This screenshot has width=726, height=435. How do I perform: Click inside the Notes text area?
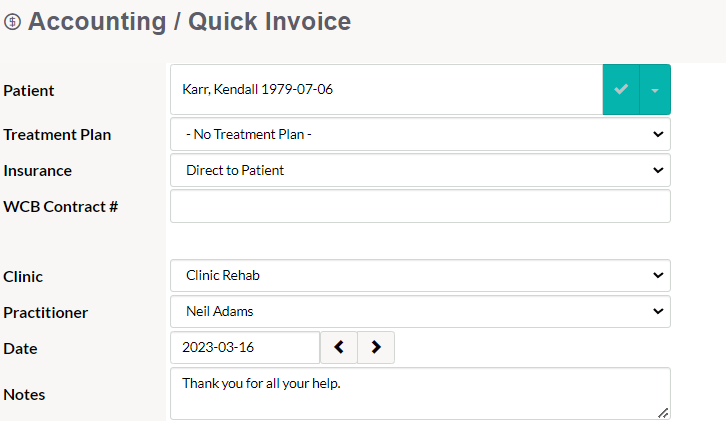pyautogui.click(x=420, y=394)
